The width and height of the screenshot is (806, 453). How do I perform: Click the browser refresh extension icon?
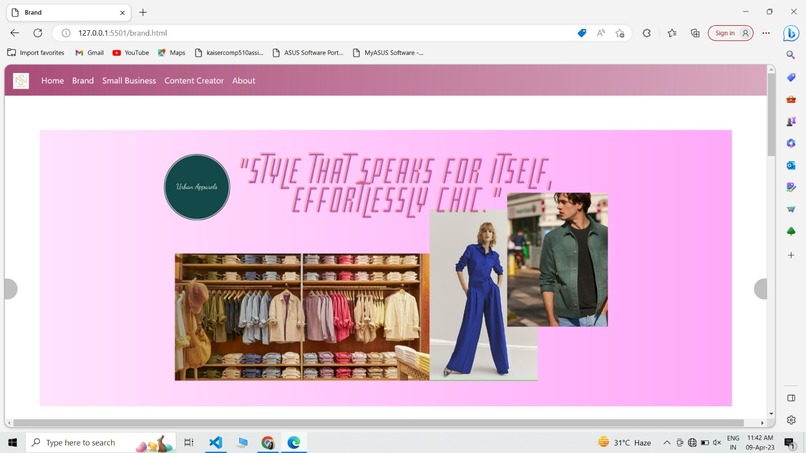pyautogui.click(x=647, y=33)
